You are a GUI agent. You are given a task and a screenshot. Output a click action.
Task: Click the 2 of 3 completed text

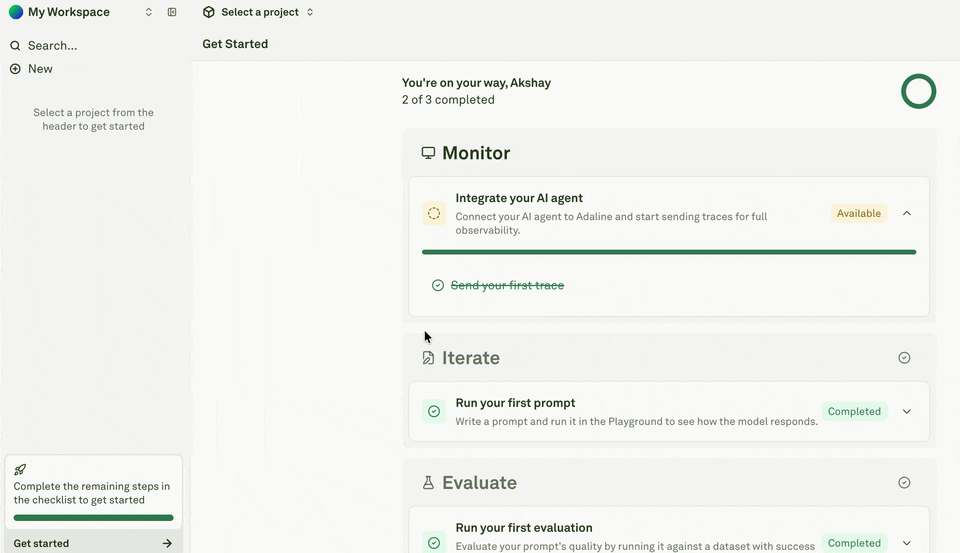[x=448, y=100]
